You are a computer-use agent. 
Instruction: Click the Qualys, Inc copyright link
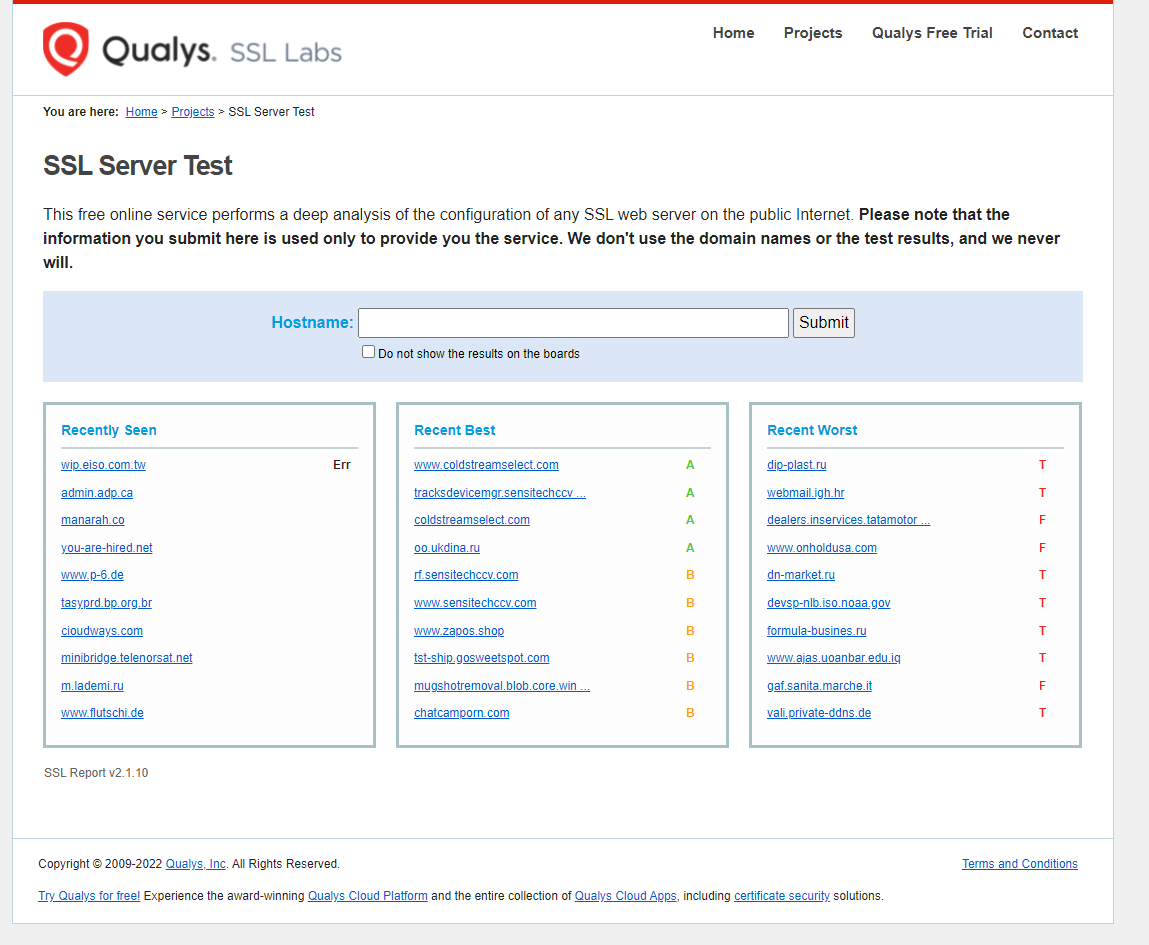click(x=196, y=863)
